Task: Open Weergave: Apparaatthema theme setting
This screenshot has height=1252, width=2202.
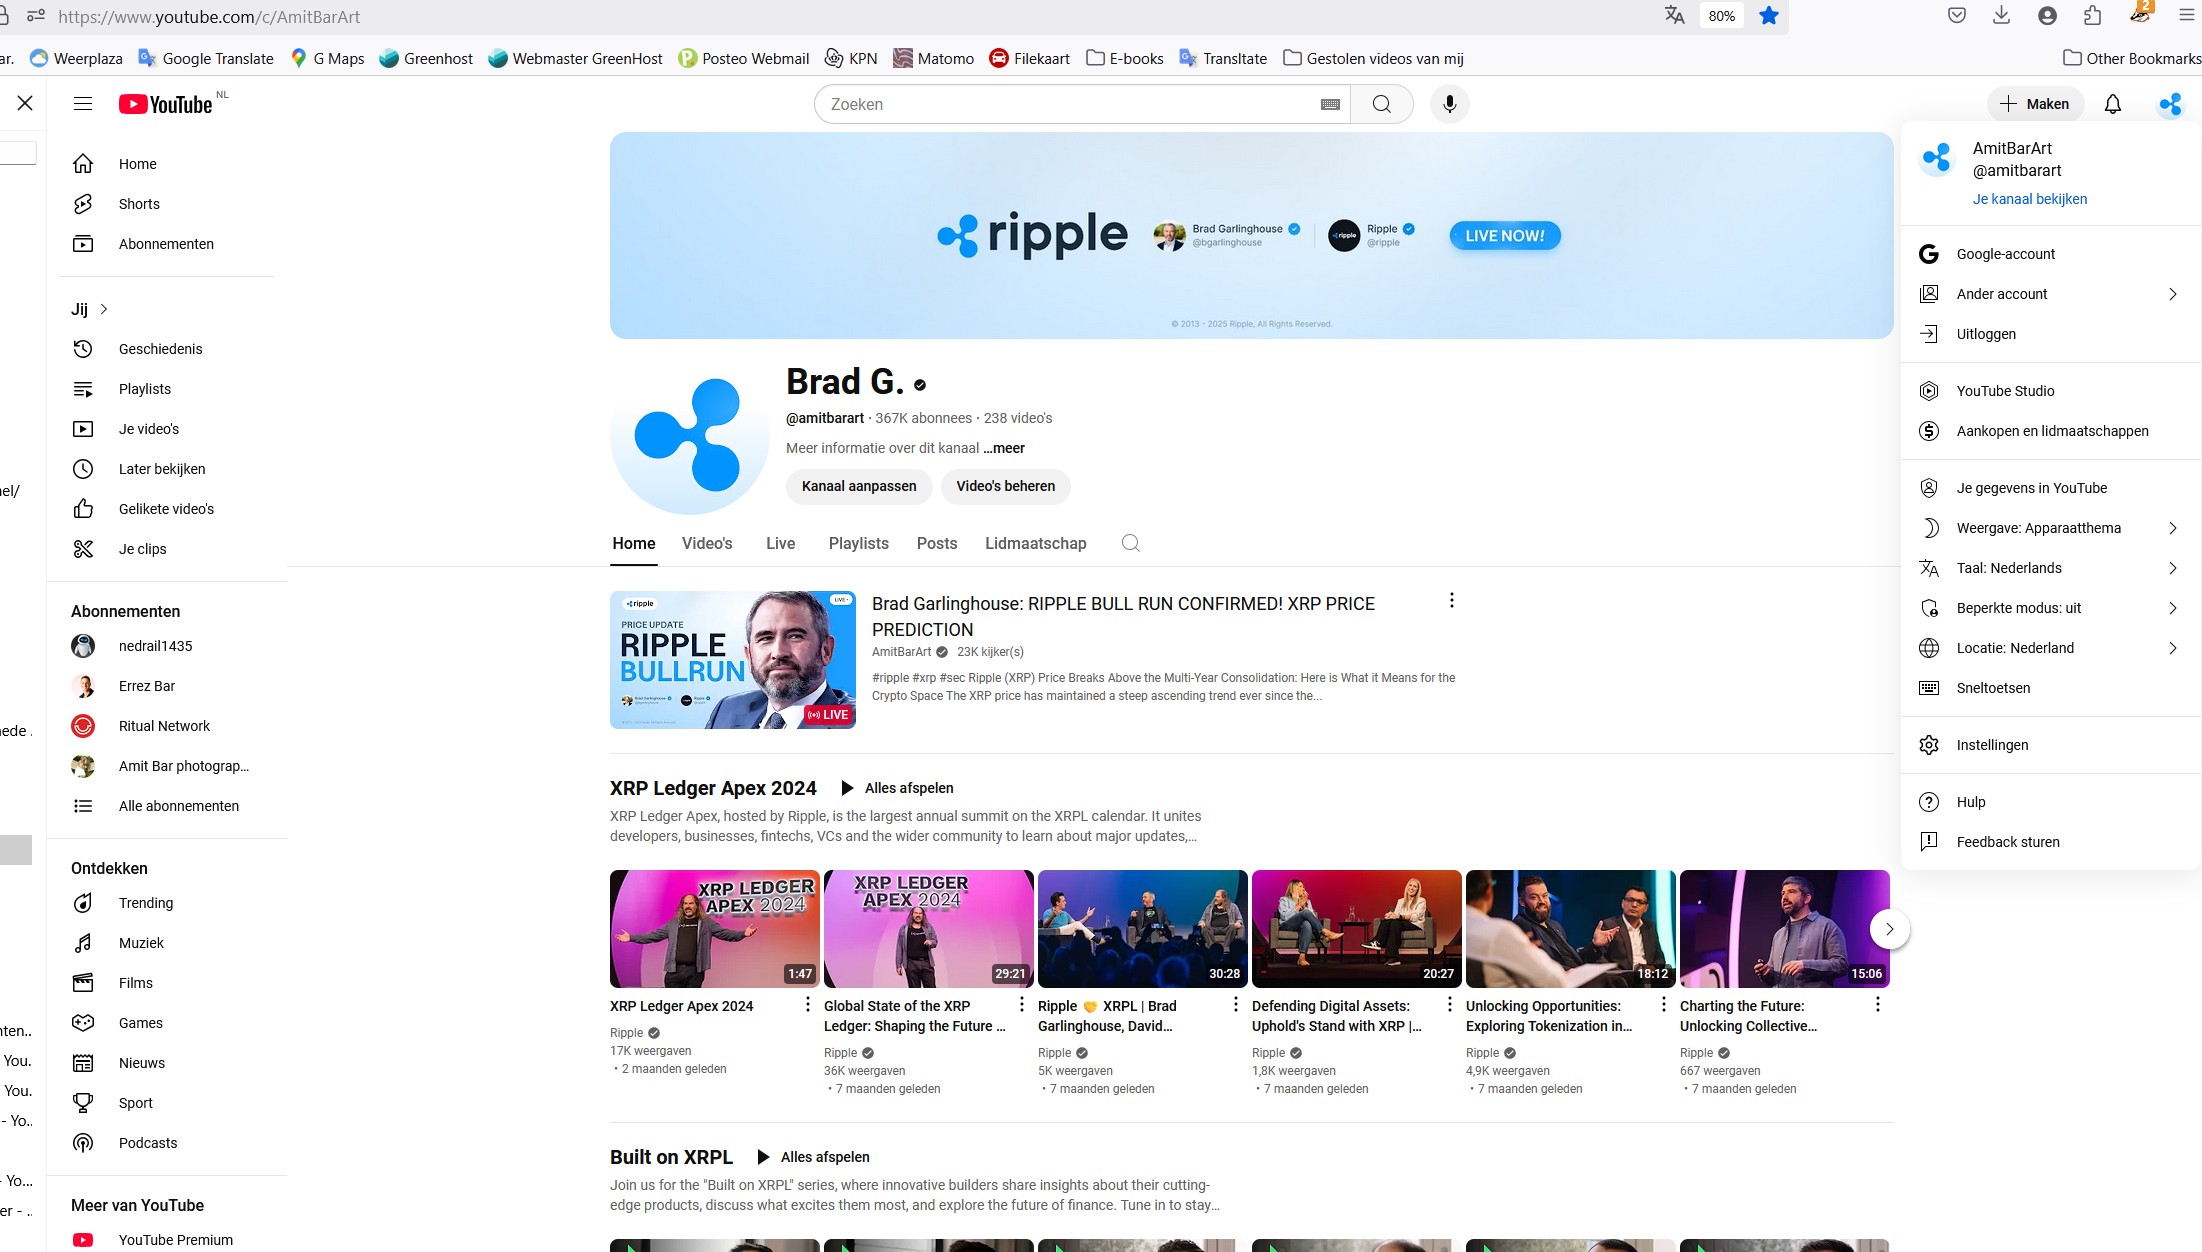Action: click(x=2038, y=528)
